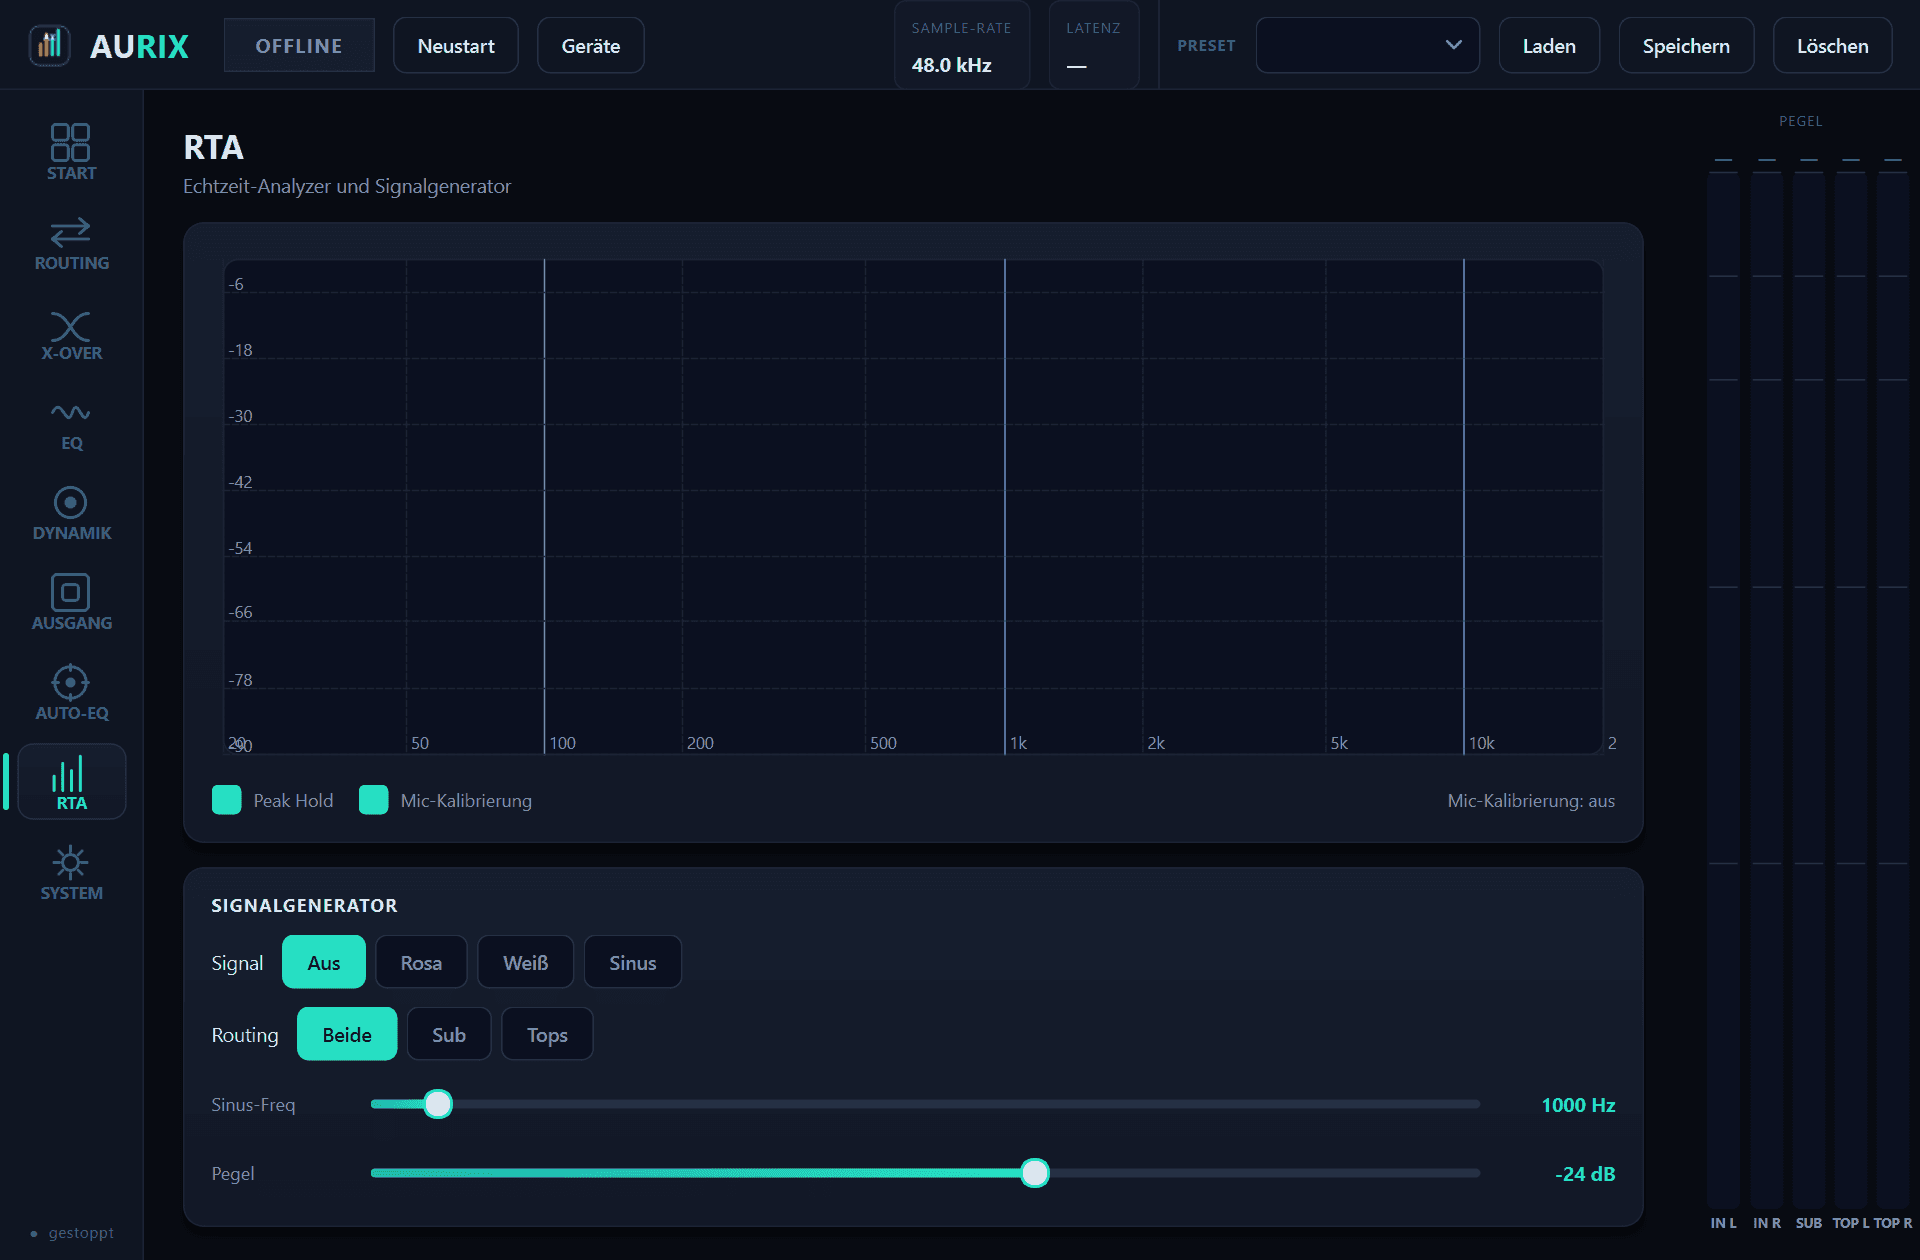Click the 48.0 kHz sample-rate value
The width and height of the screenshot is (1920, 1260).
951,65
